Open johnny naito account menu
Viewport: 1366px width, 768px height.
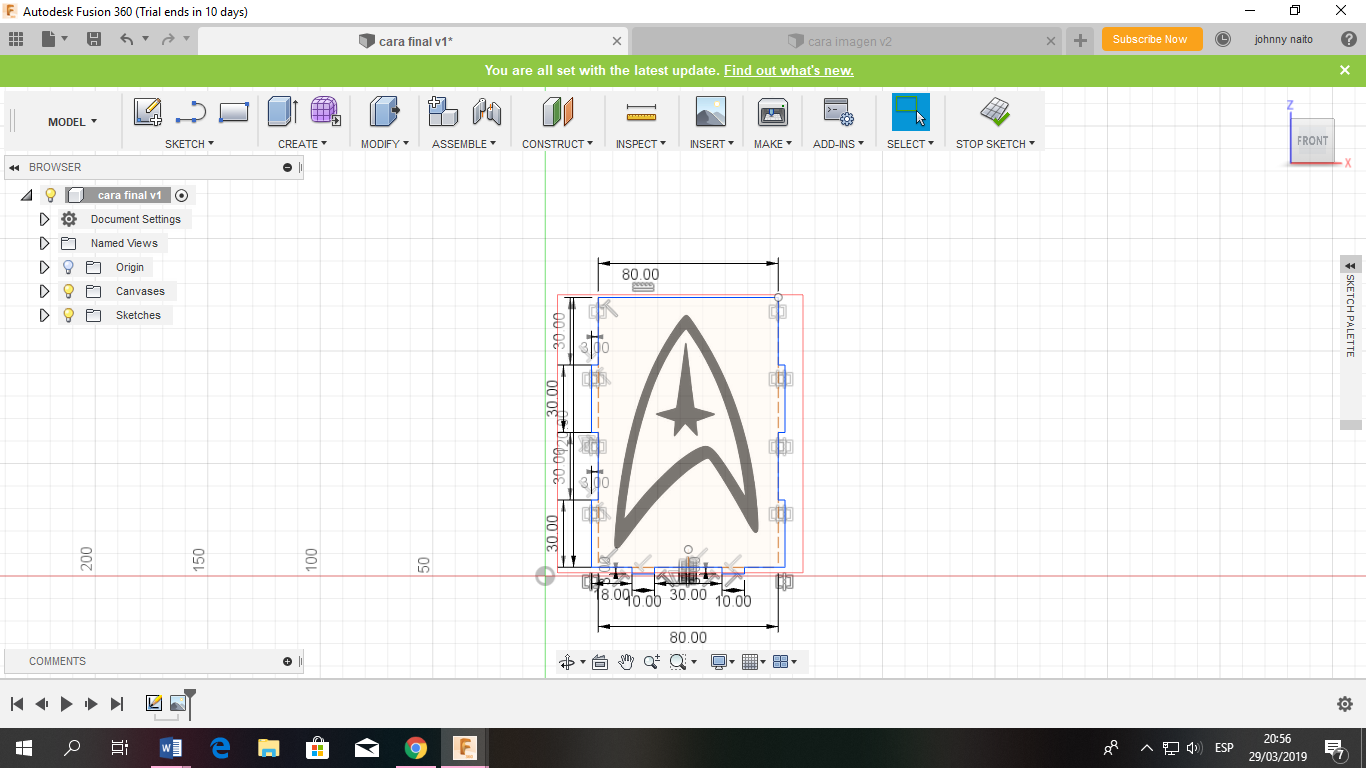[x=1284, y=39]
